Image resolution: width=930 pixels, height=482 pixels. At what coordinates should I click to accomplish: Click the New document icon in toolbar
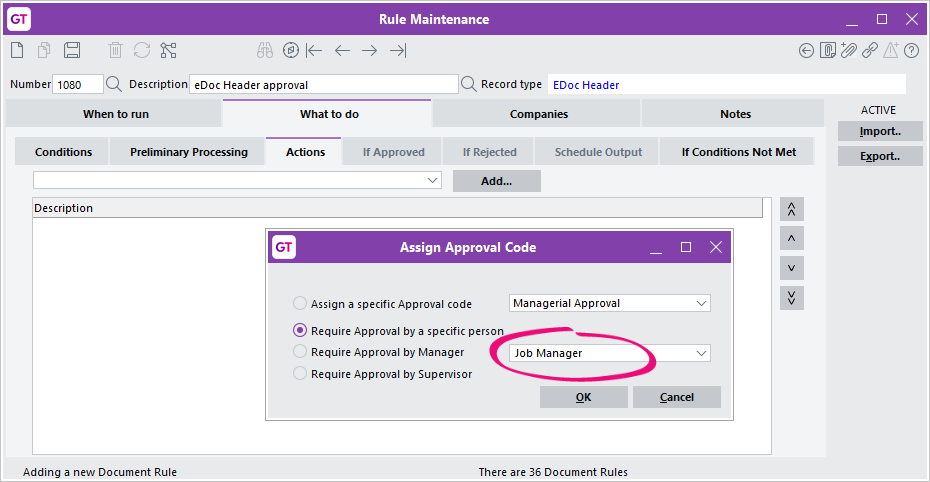coord(18,50)
